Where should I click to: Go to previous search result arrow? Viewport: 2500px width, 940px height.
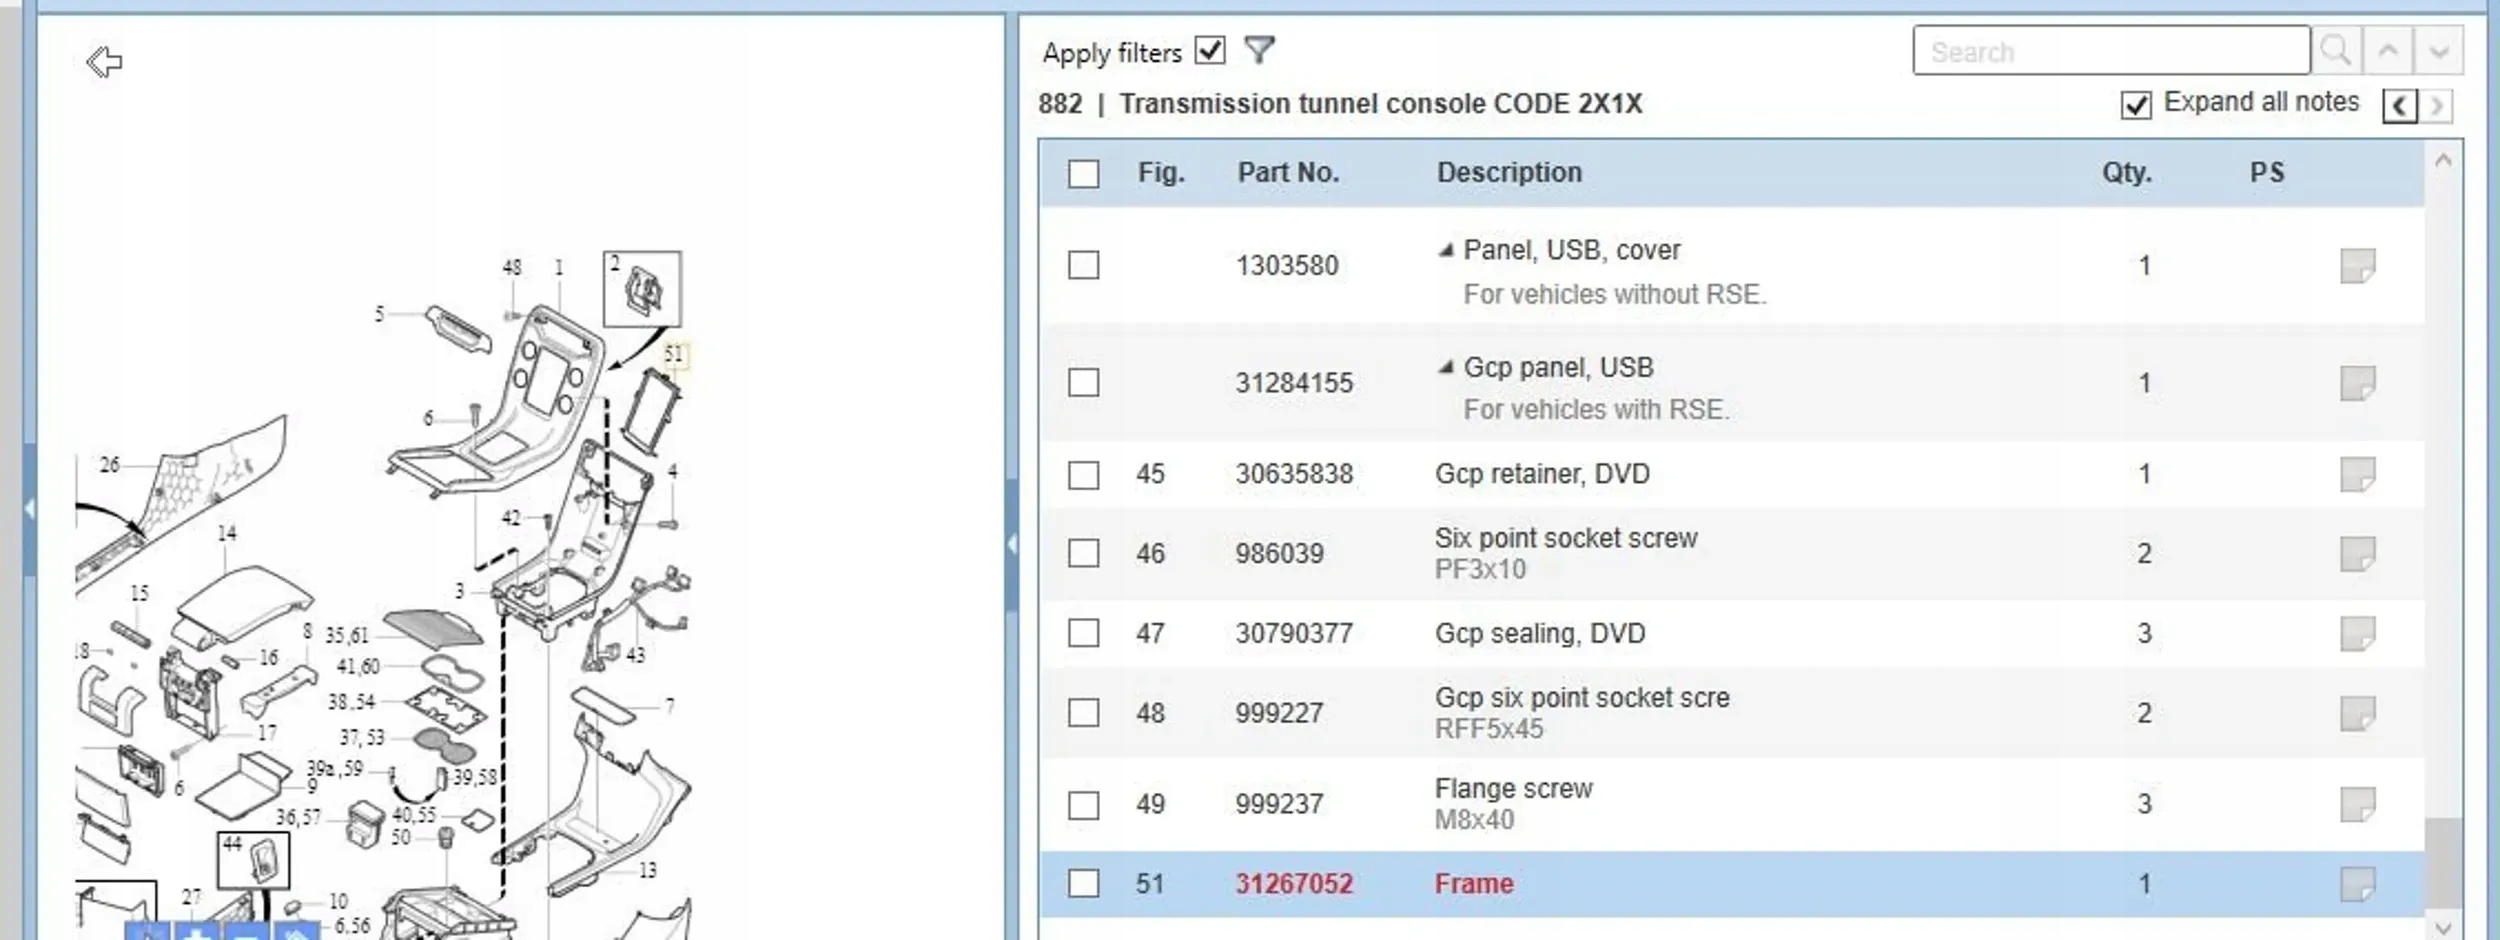(2388, 51)
